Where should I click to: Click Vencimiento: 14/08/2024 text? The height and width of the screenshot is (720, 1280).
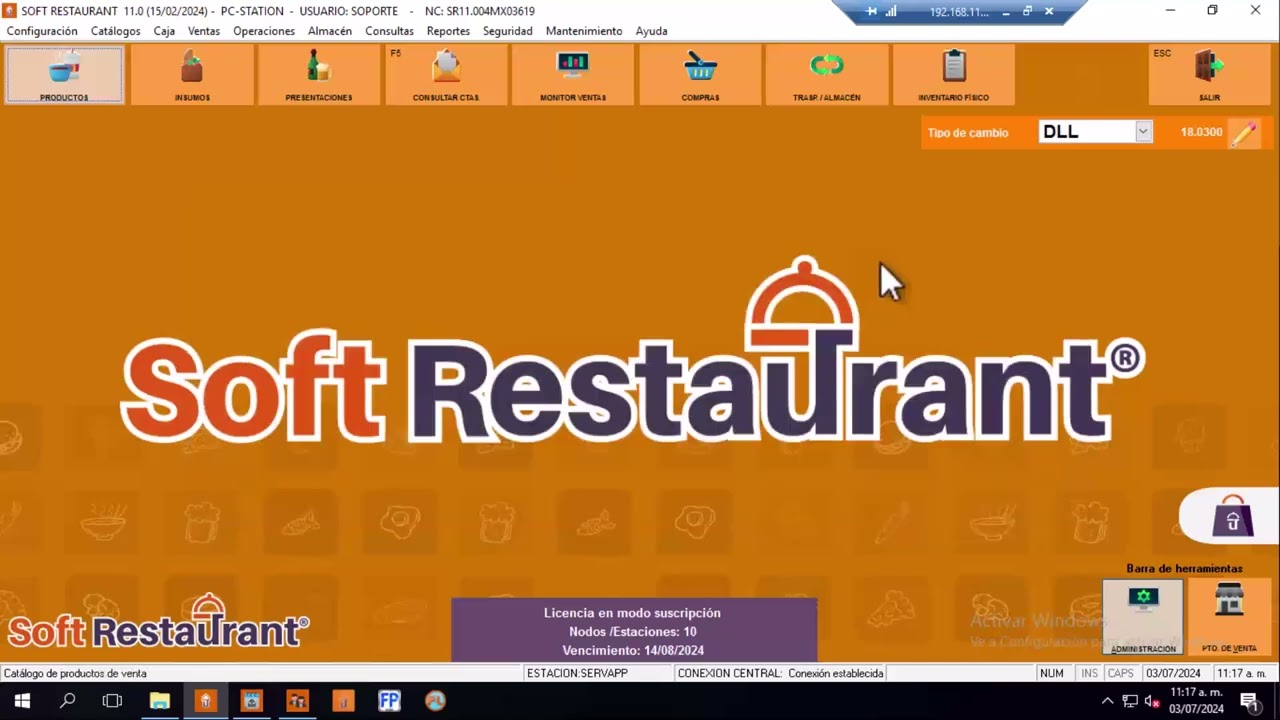[x=633, y=650]
